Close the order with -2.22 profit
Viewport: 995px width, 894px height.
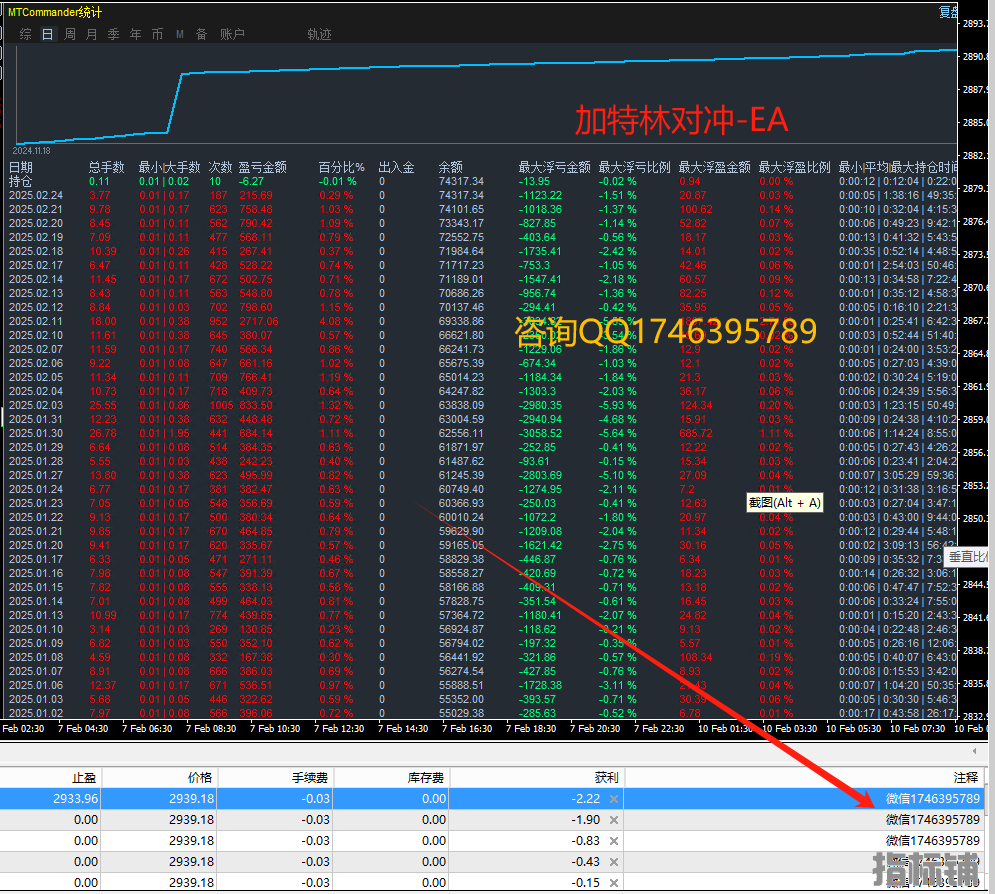pyautogui.click(x=614, y=799)
